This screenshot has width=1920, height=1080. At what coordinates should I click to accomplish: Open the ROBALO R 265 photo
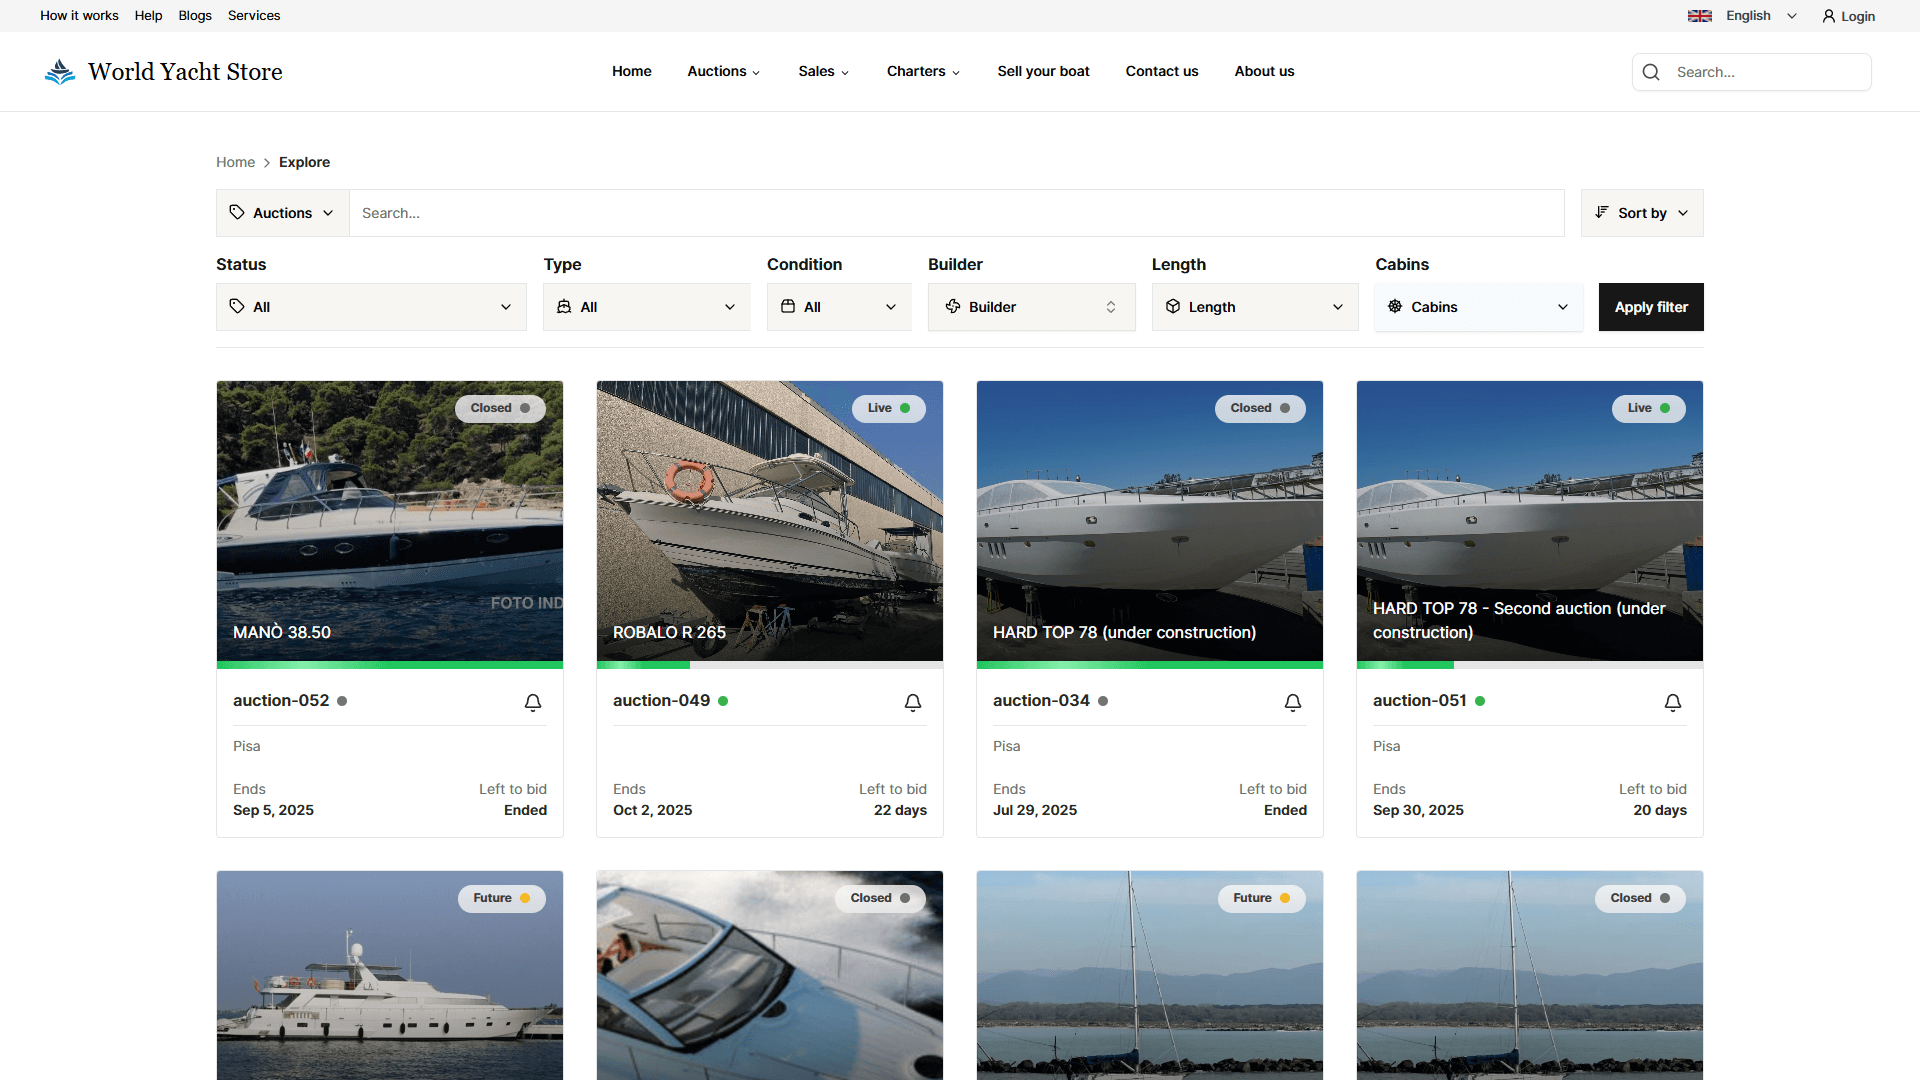pos(770,521)
